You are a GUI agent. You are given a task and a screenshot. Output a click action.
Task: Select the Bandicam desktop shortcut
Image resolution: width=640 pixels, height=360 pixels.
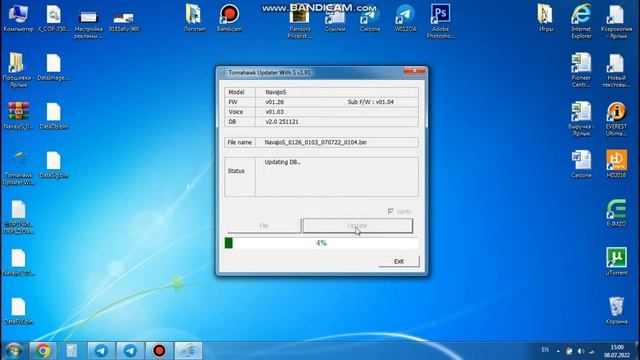point(229,18)
